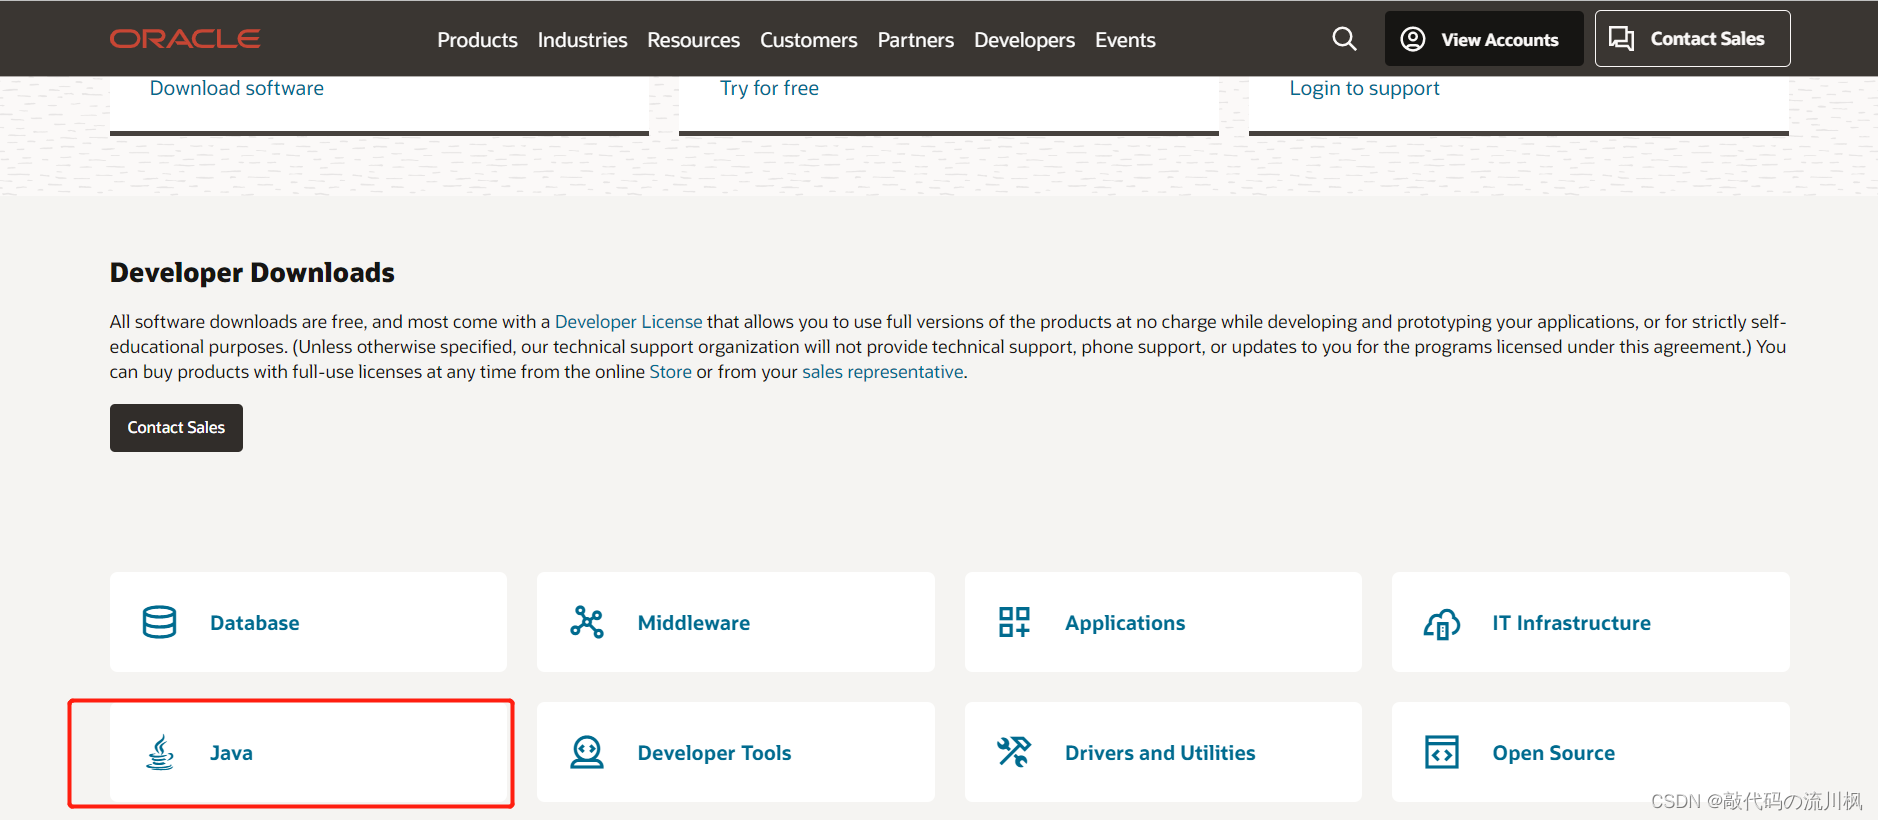Click the Oracle logo
The width and height of the screenshot is (1878, 820).
coord(185,39)
